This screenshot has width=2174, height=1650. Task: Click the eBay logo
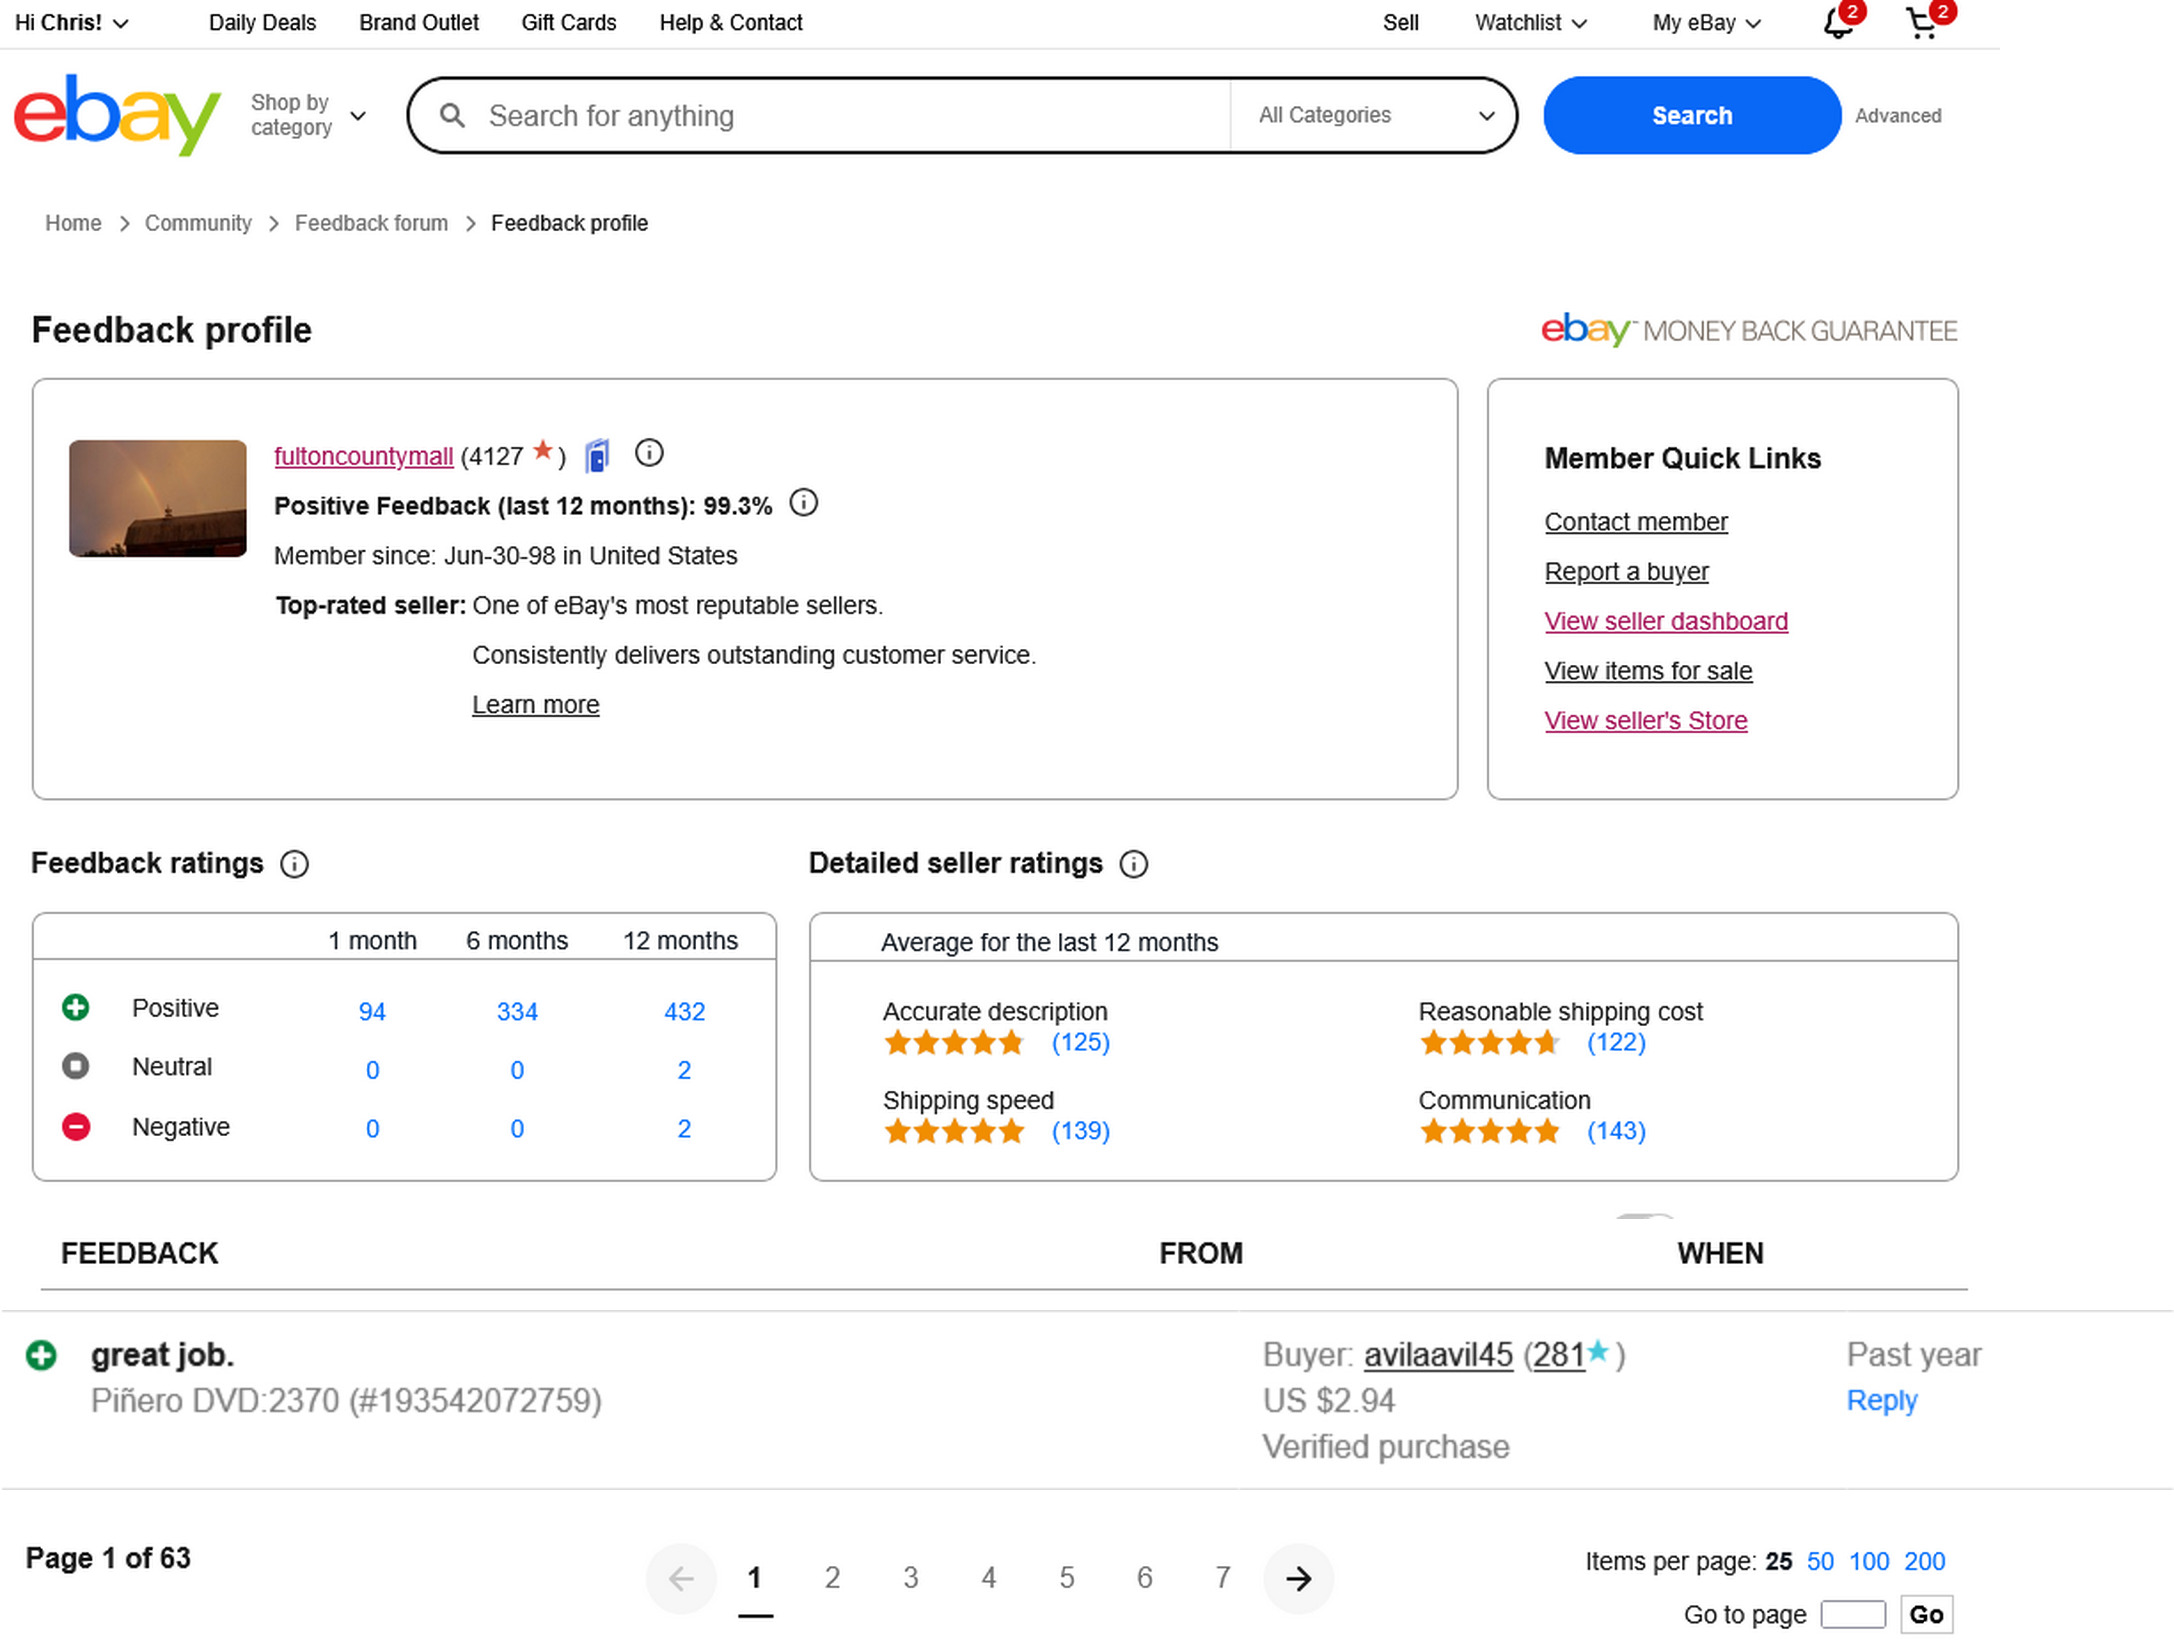coord(116,114)
